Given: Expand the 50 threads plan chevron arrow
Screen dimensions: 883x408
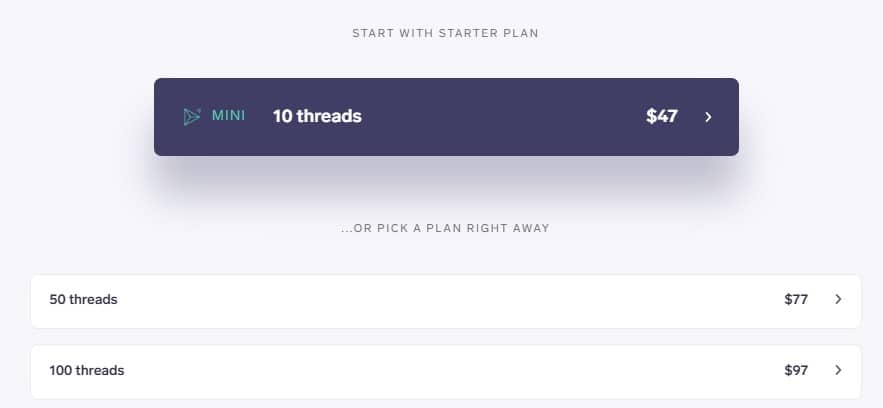Looking at the screenshot, I should [x=838, y=299].
